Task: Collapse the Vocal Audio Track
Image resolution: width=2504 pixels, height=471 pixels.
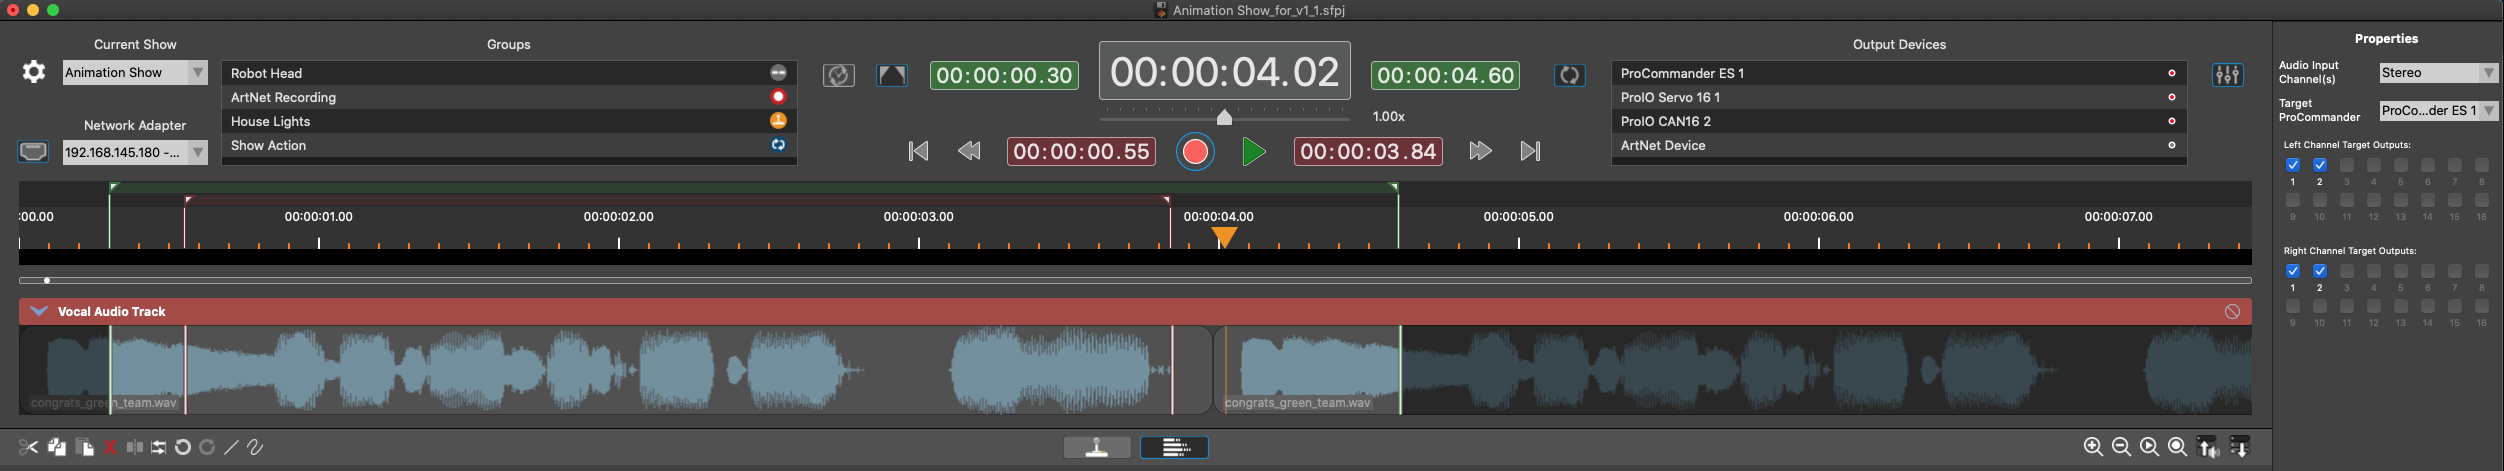Action: point(39,311)
